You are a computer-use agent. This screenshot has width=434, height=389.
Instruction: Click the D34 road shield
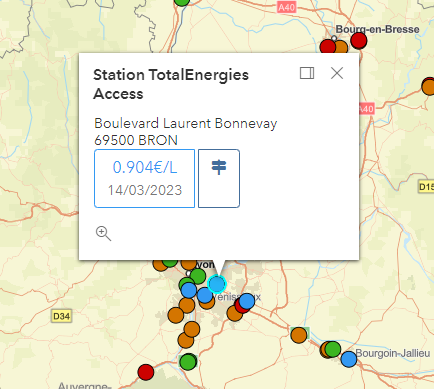(62, 316)
